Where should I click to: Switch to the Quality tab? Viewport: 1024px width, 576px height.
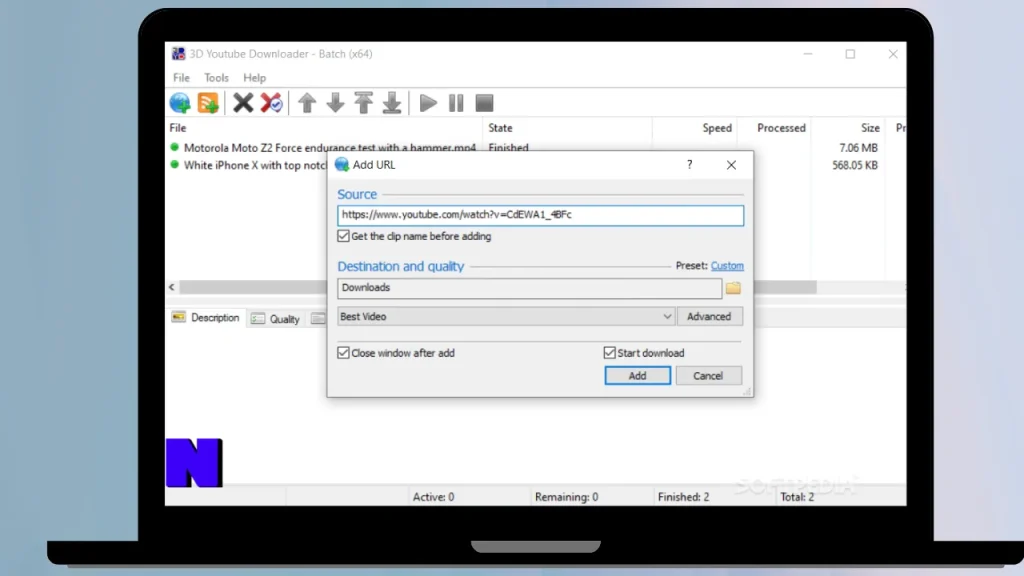pos(276,319)
